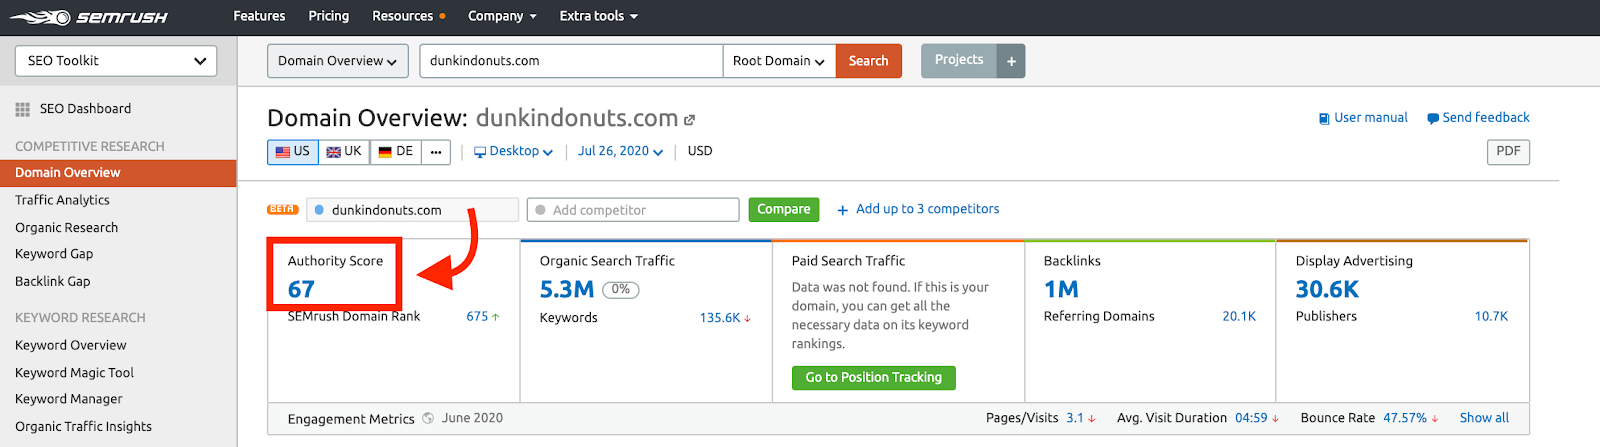Click the Pages/Visits 3.1 value

click(x=1075, y=418)
